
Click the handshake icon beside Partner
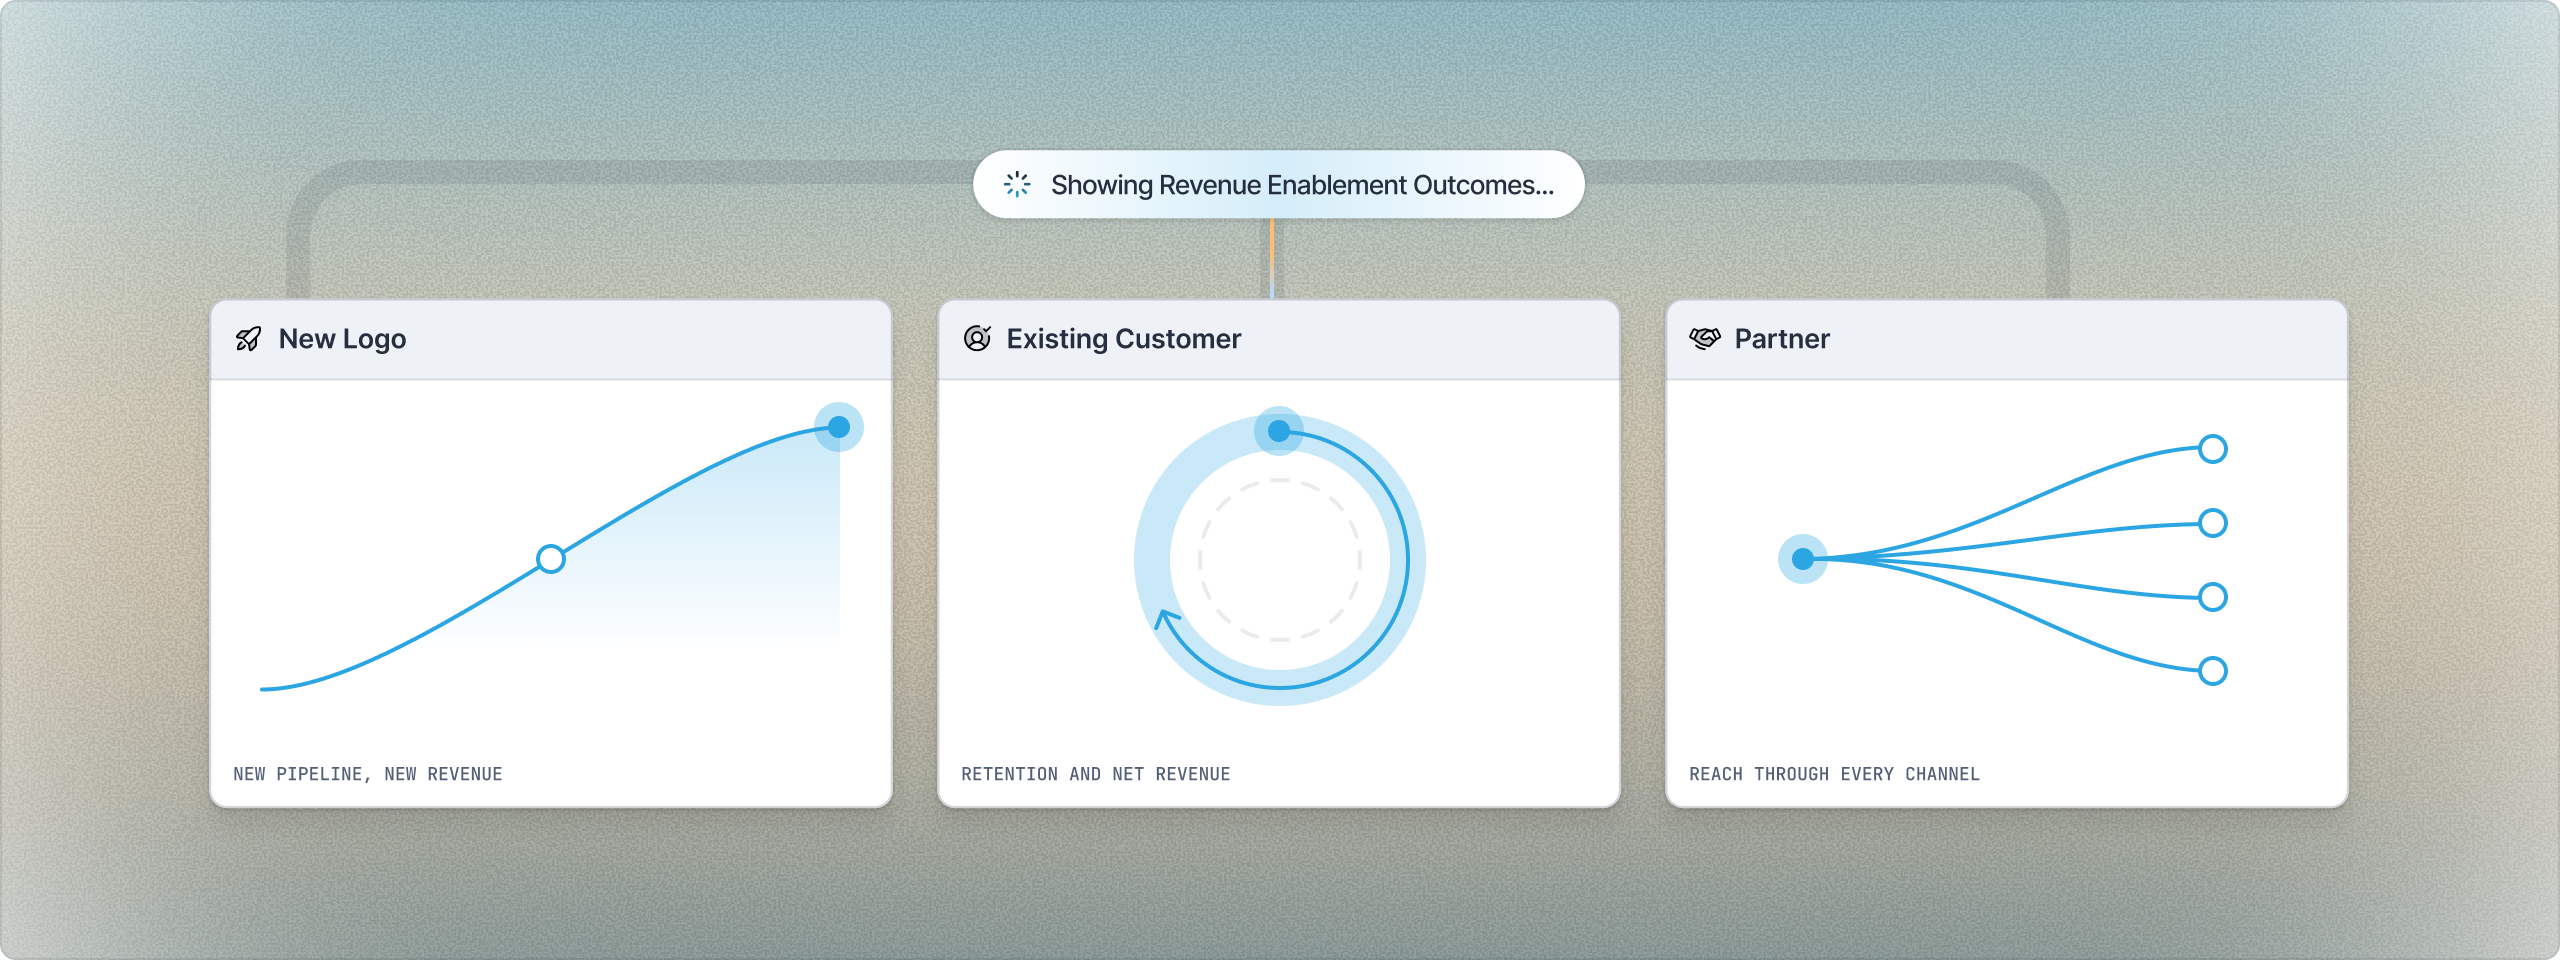pos(1705,338)
